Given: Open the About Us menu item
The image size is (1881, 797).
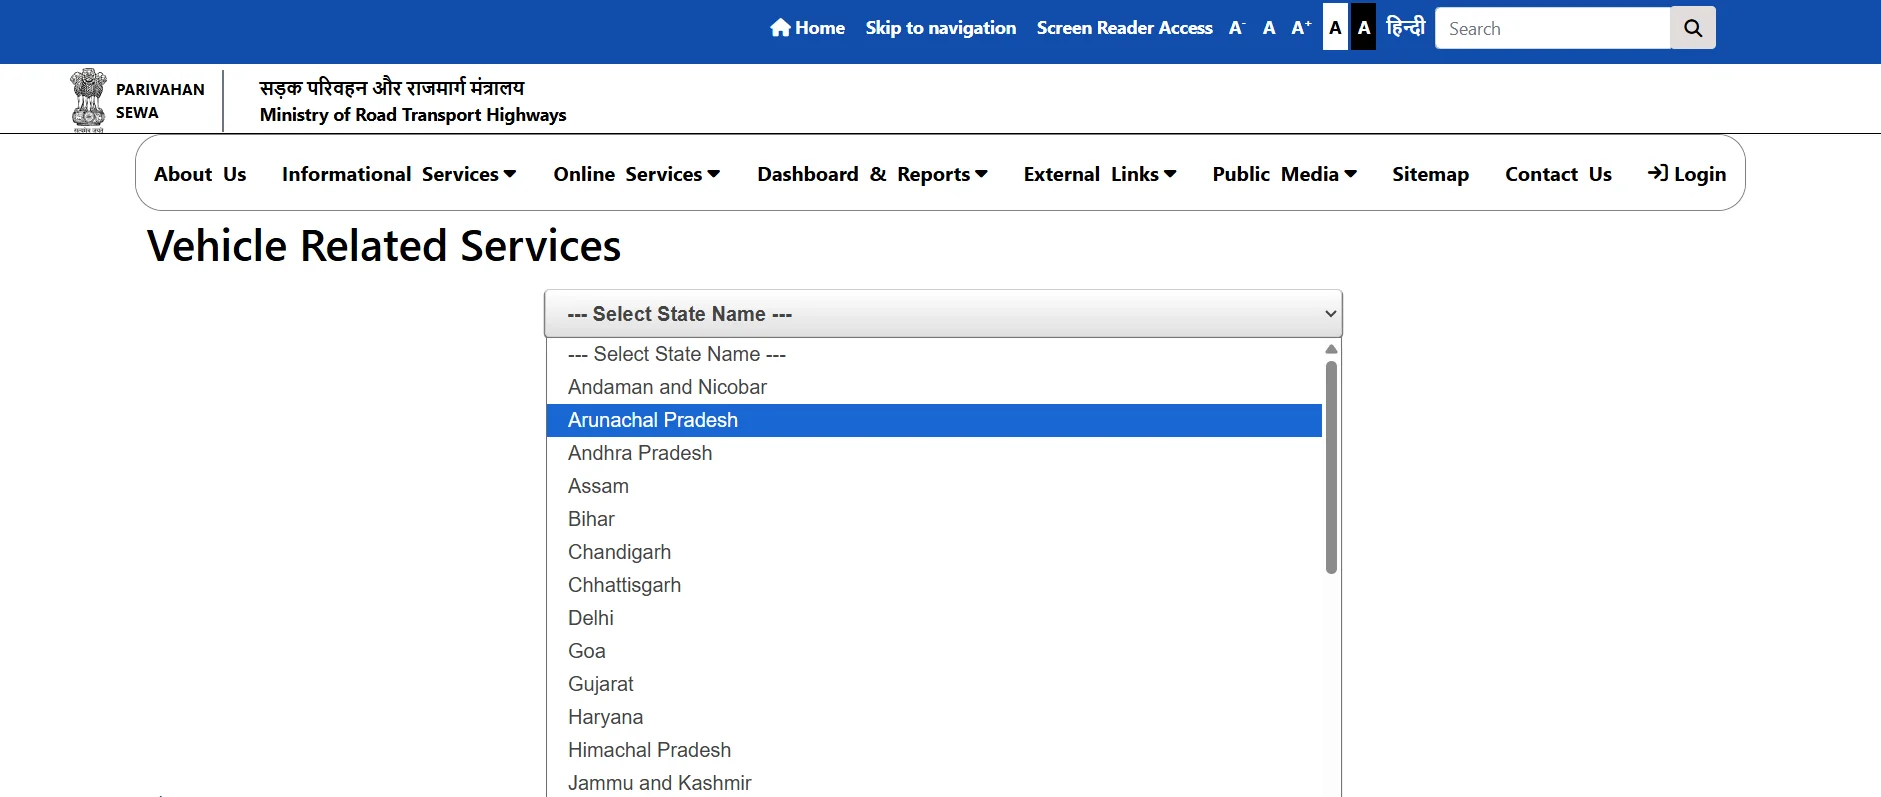Looking at the screenshot, I should (200, 174).
